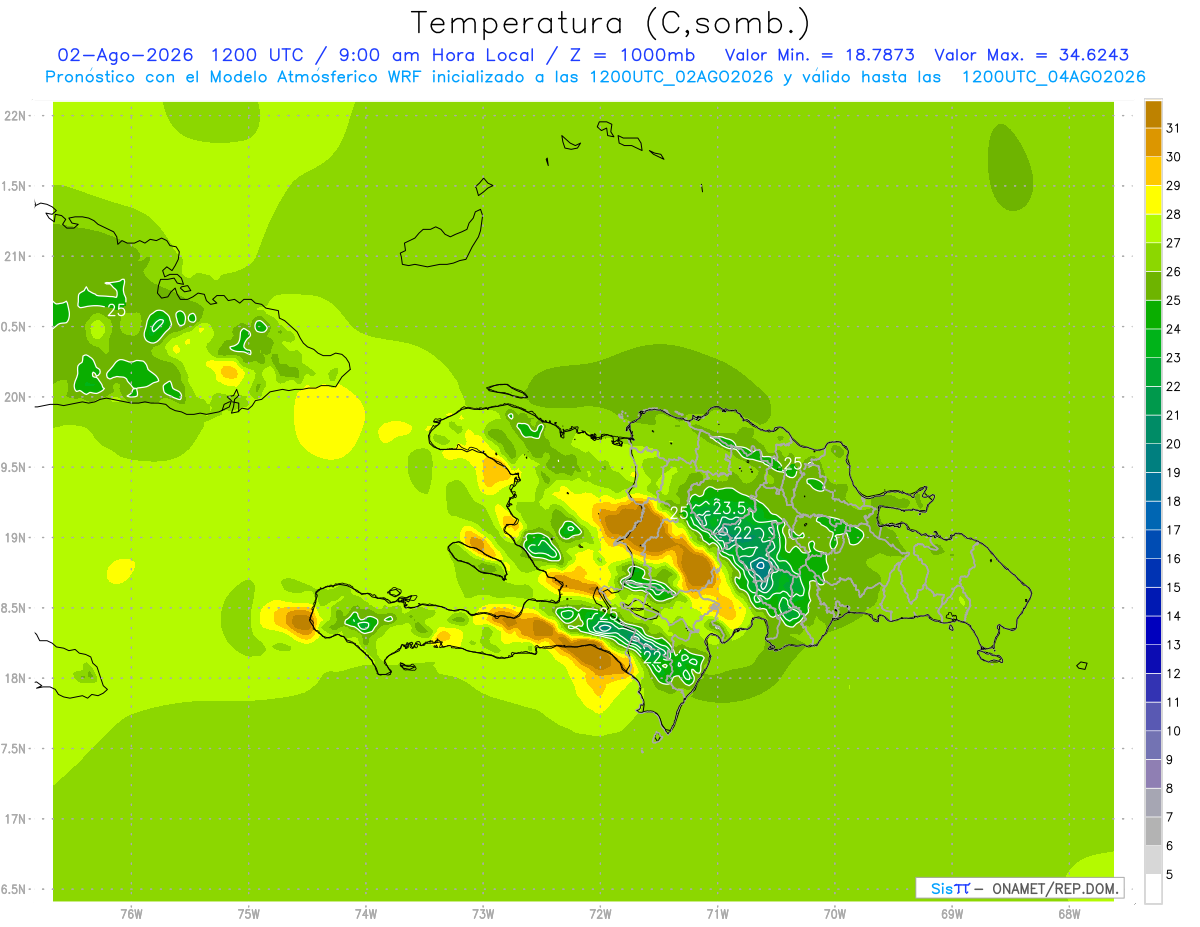Image resolution: width=1200 pixels, height=927 pixels.
Task: Click the "70W" longitude axis label
Action: [x=835, y=913]
